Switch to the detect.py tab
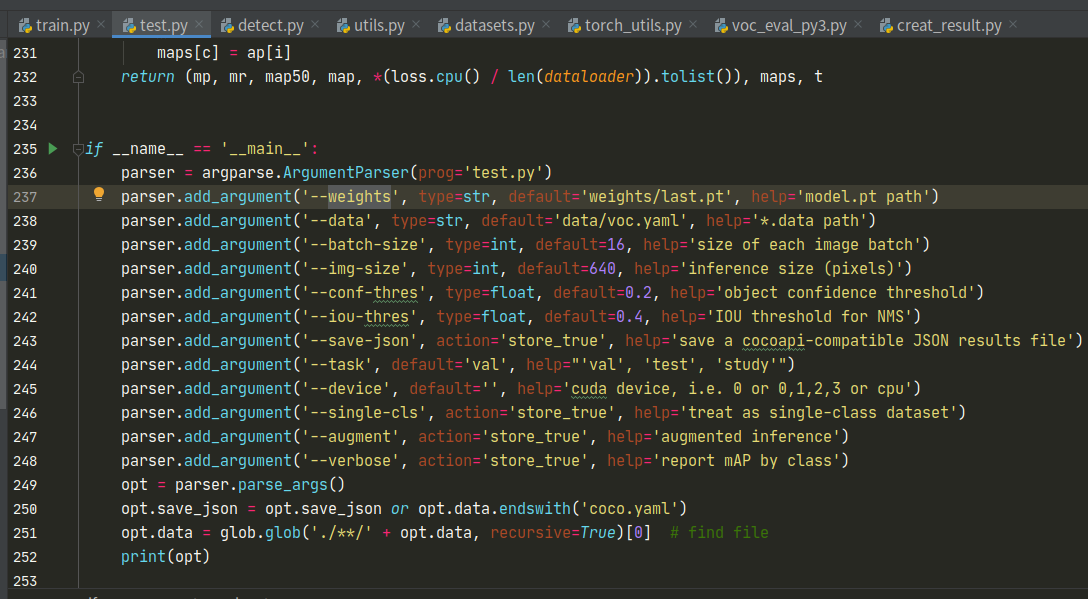 coord(263,26)
